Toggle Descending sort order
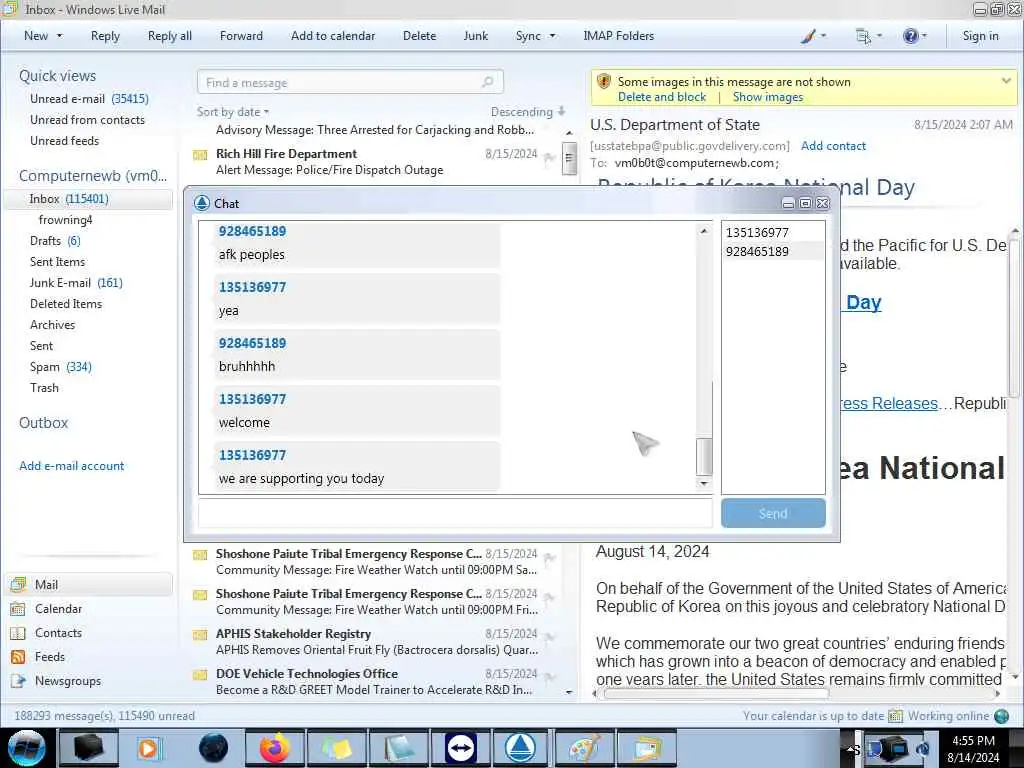 point(528,112)
